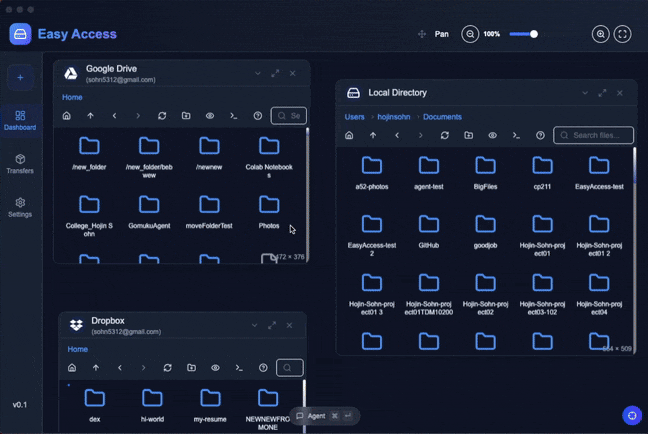Open terminal icon in Dropbox toolbar
The image size is (648, 434).
[x=239, y=367]
